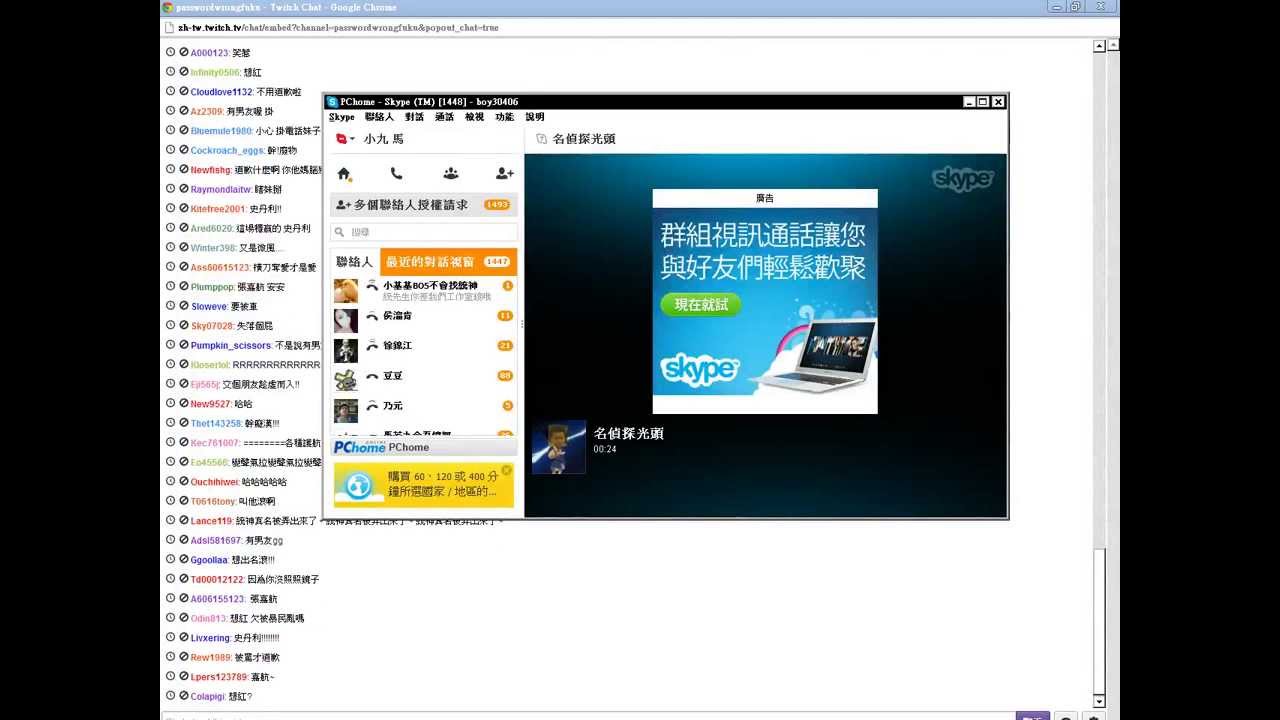Click the avatar thumbnail of 豆豆
Viewport: 1280px width, 720px height.
pos(346,381)
